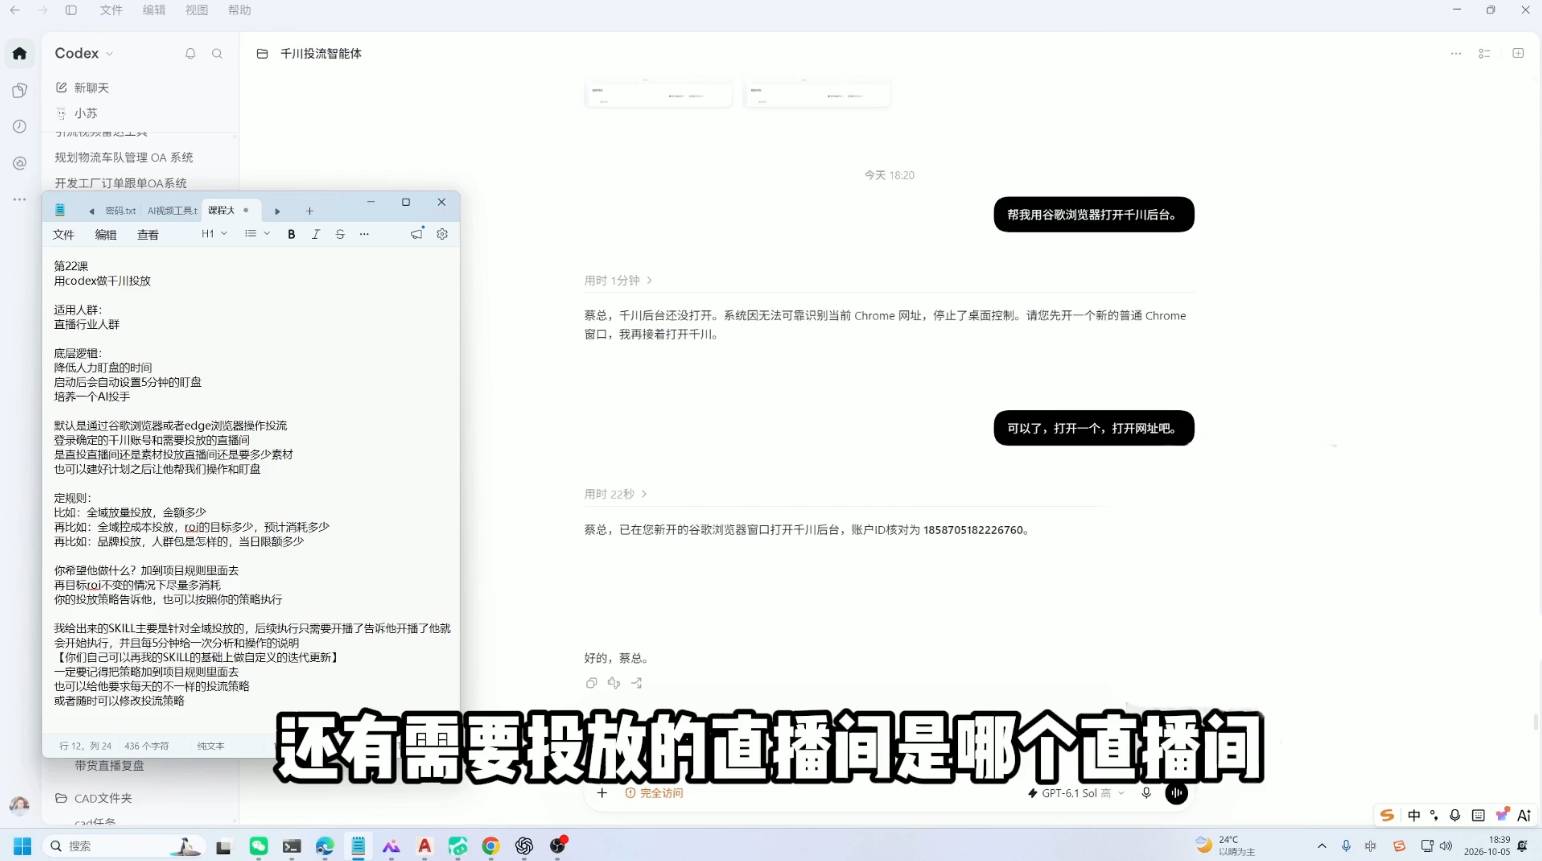Open the history clock icon in left rail
1542x861 pixels.
click(19, 126)
